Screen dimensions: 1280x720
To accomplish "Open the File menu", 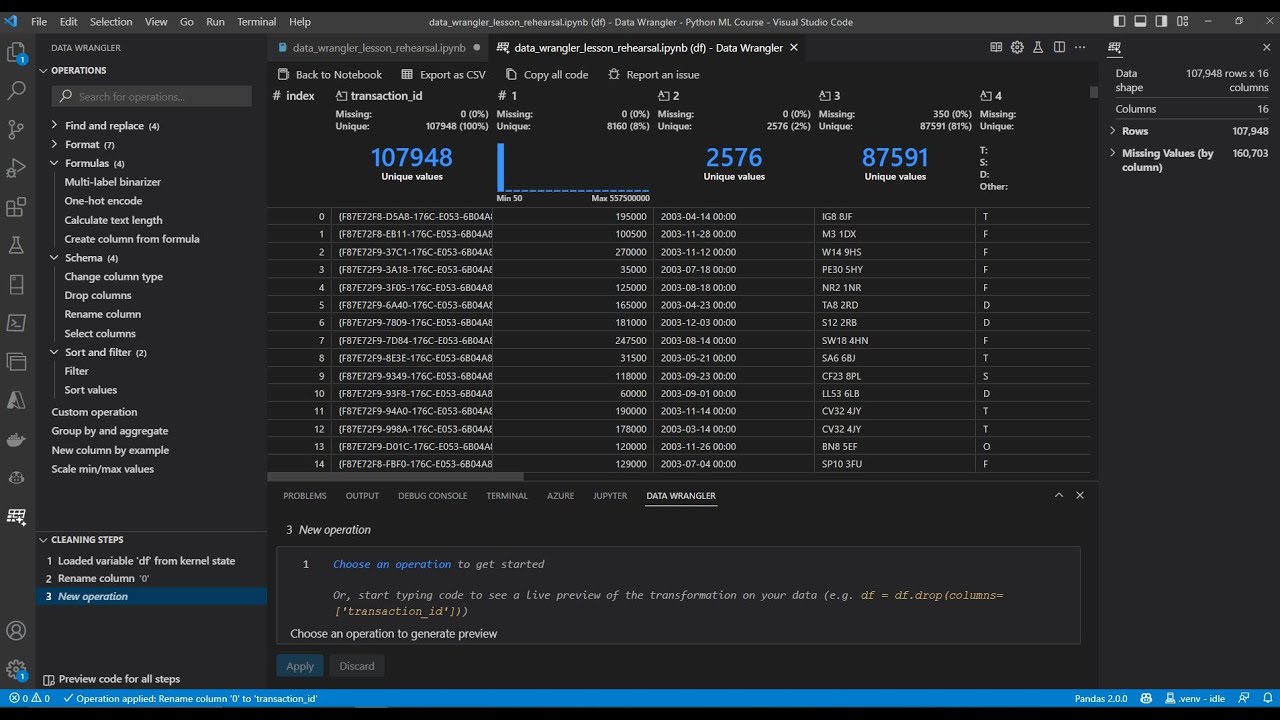I will click(39, 21).
